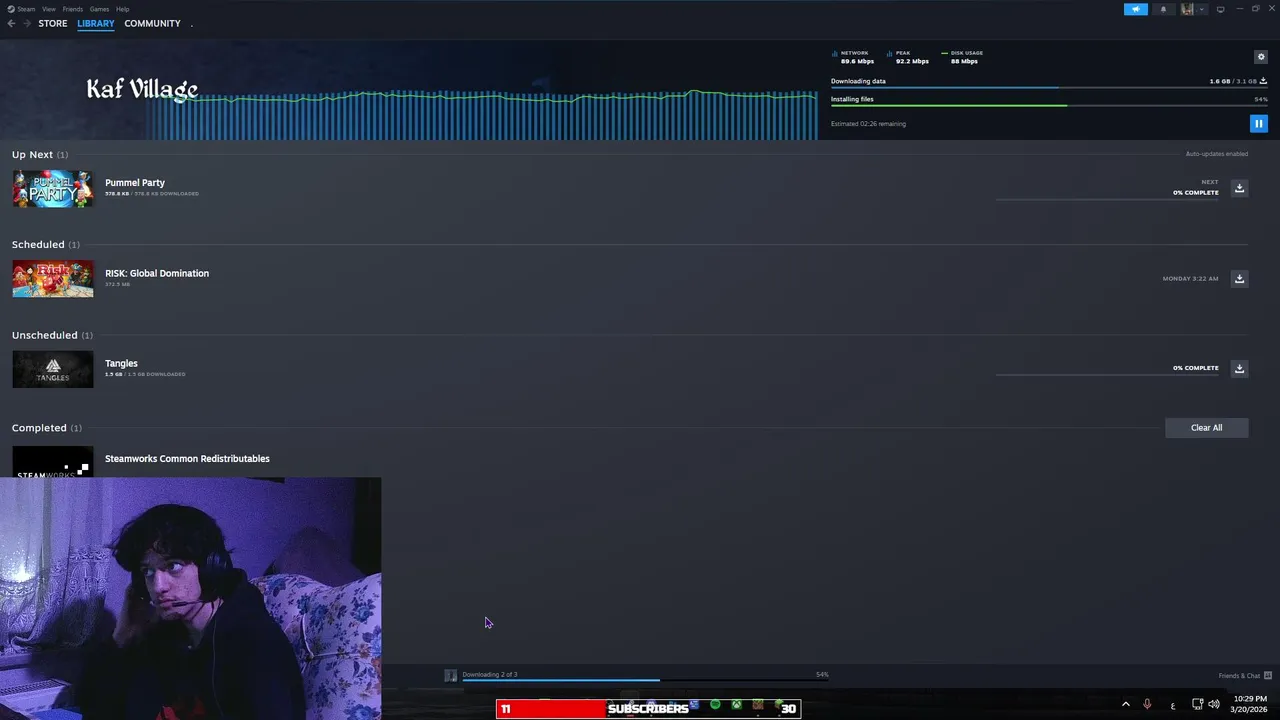Click the Installing files progress bar

[x=1049, y=105]
